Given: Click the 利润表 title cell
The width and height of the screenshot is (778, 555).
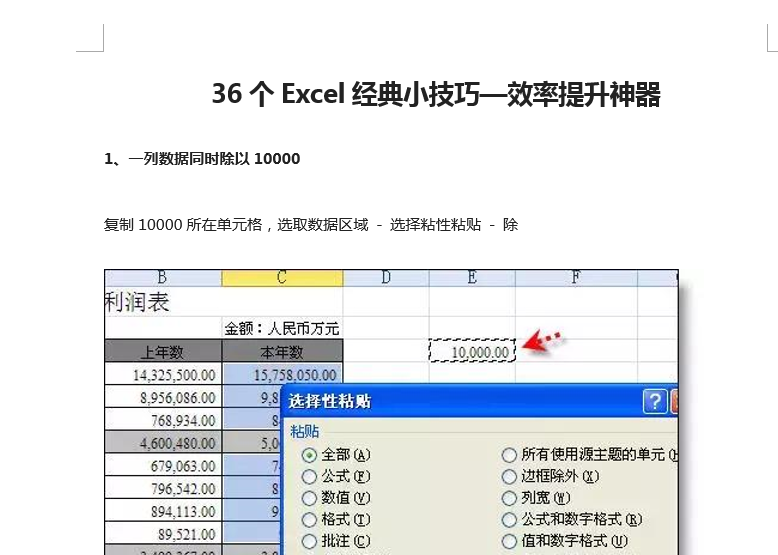Looking at the screenshot, I should [x=223, y=302].
